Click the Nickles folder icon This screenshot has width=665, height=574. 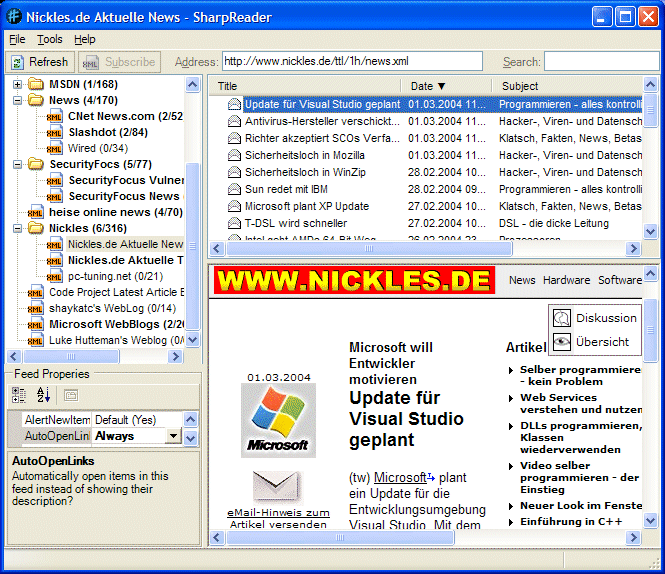tap(36, 228)
